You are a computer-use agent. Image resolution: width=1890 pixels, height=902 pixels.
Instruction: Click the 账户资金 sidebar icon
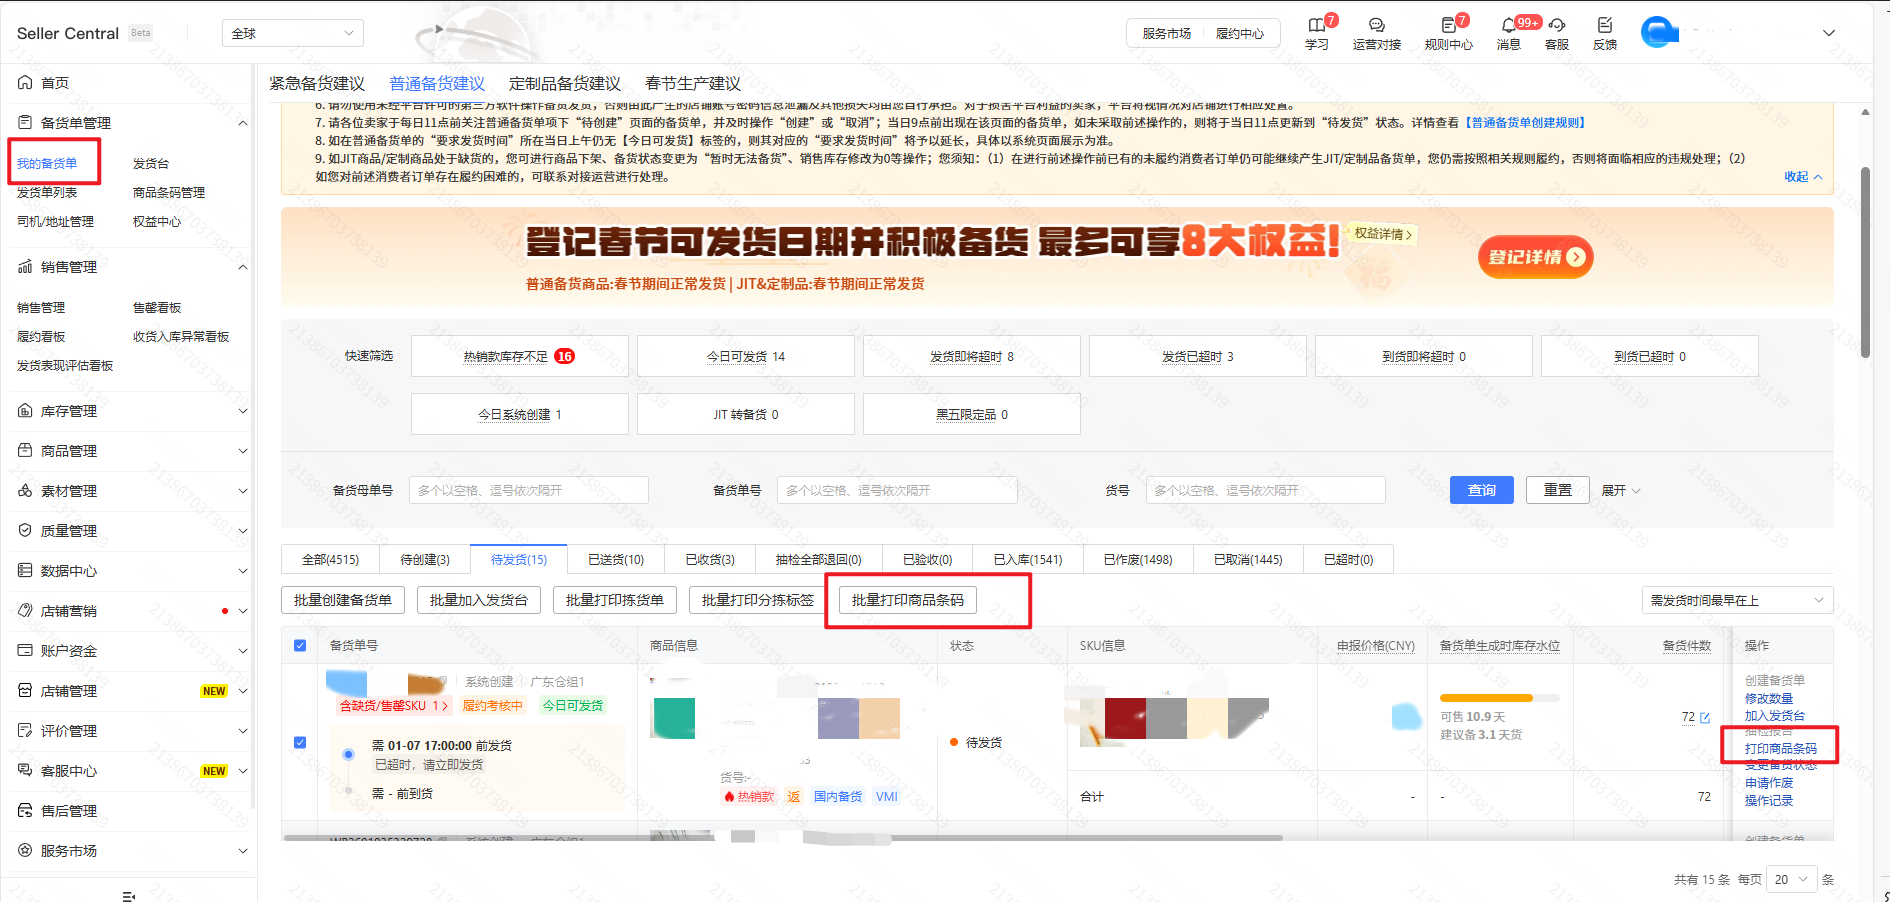tap(25, 650)
